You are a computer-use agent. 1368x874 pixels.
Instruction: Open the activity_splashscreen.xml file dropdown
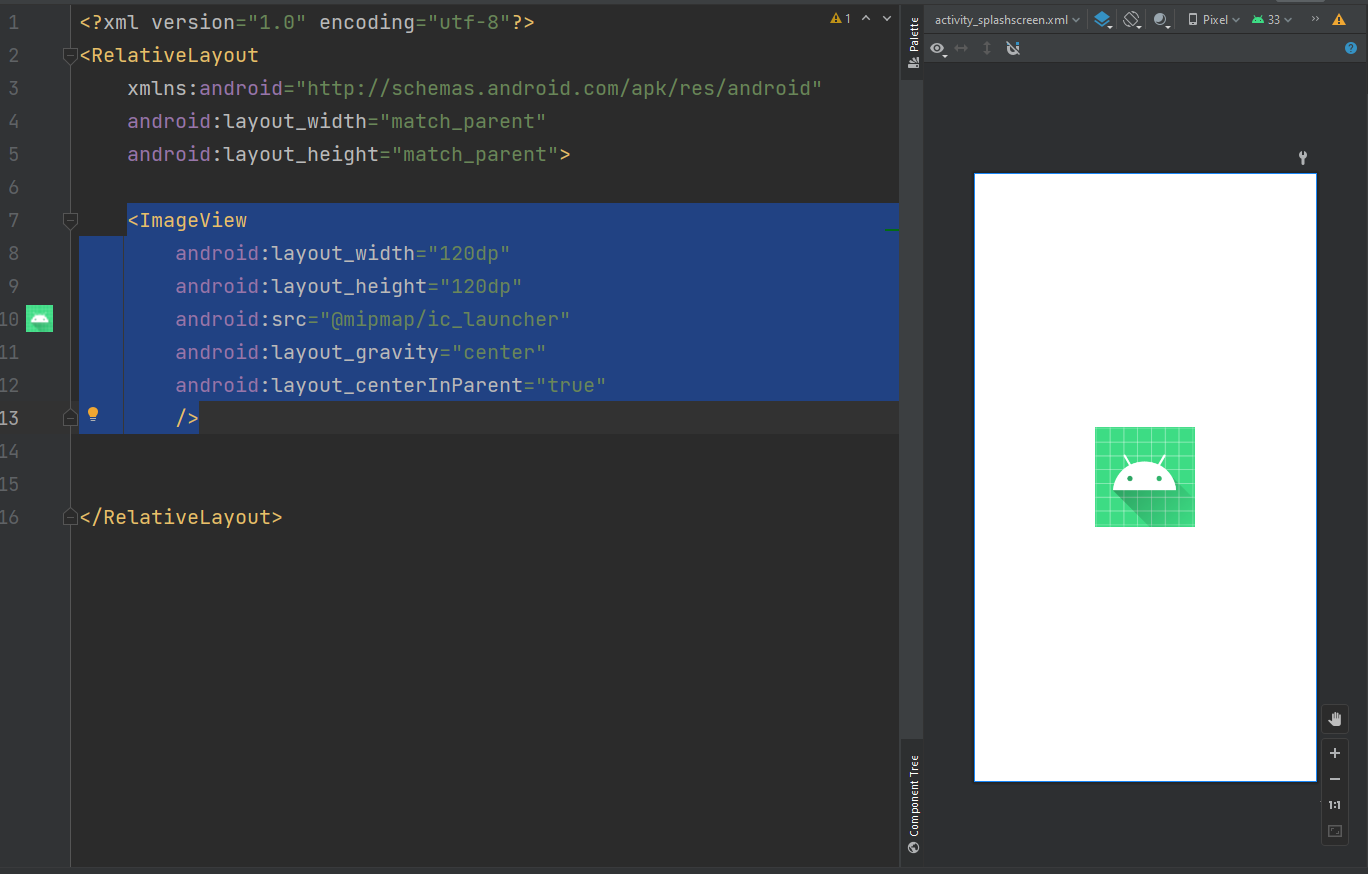pyautogui.click(x=1008, y=20)
